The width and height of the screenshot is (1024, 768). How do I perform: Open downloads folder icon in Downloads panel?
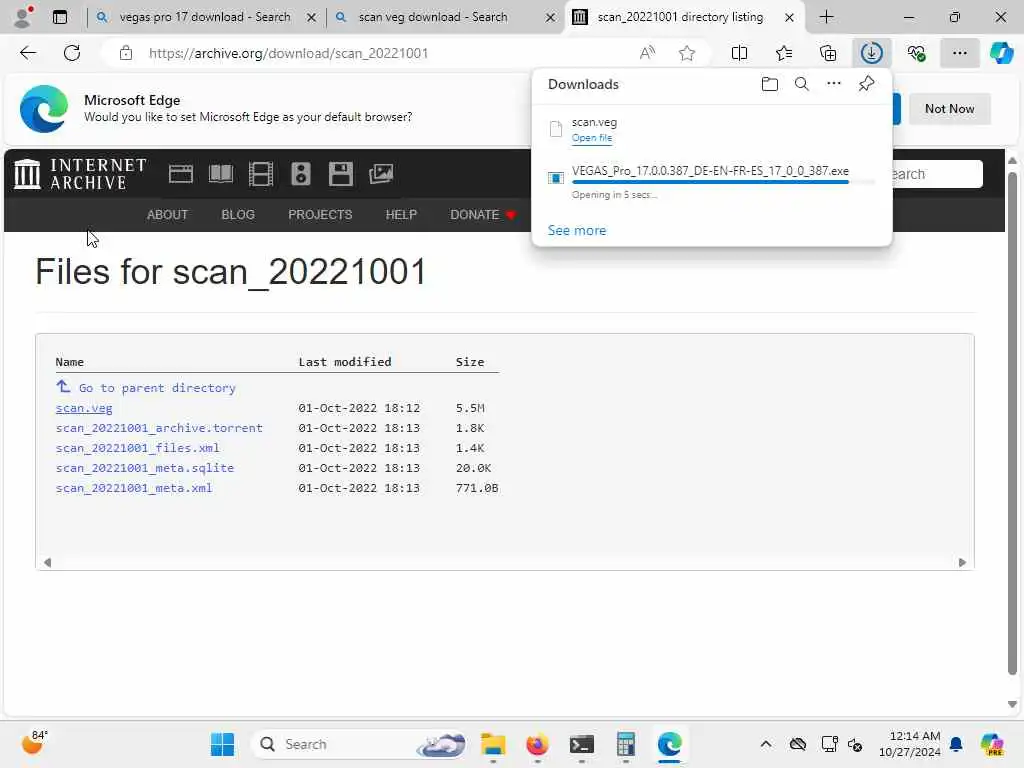[x=770, y=84]
